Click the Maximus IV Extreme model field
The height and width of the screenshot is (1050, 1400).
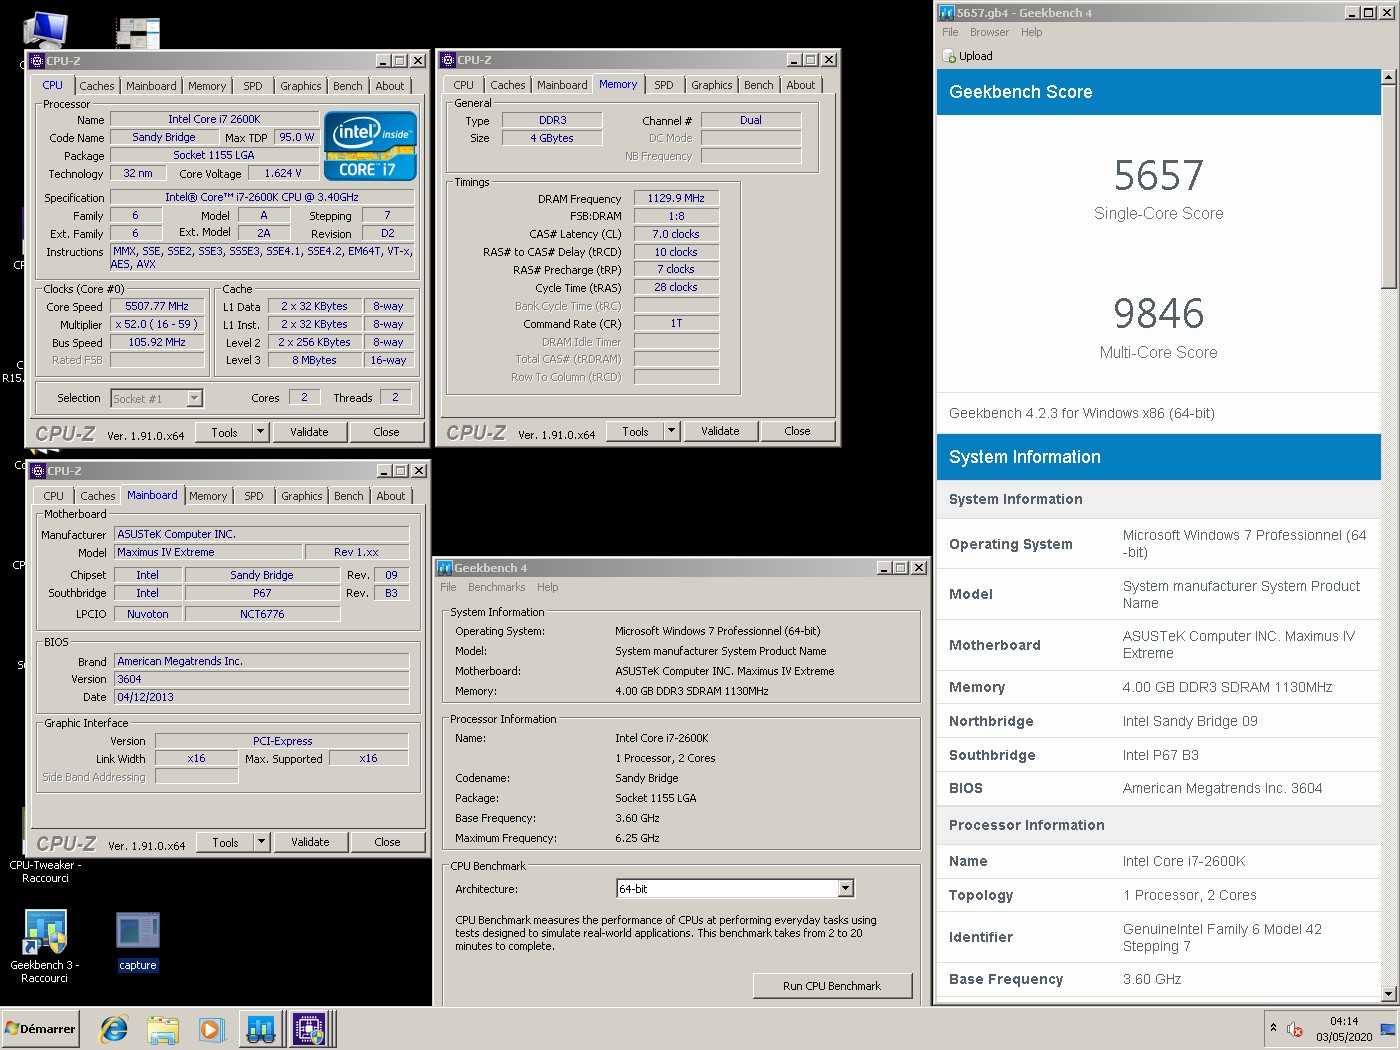coord(208,552)
